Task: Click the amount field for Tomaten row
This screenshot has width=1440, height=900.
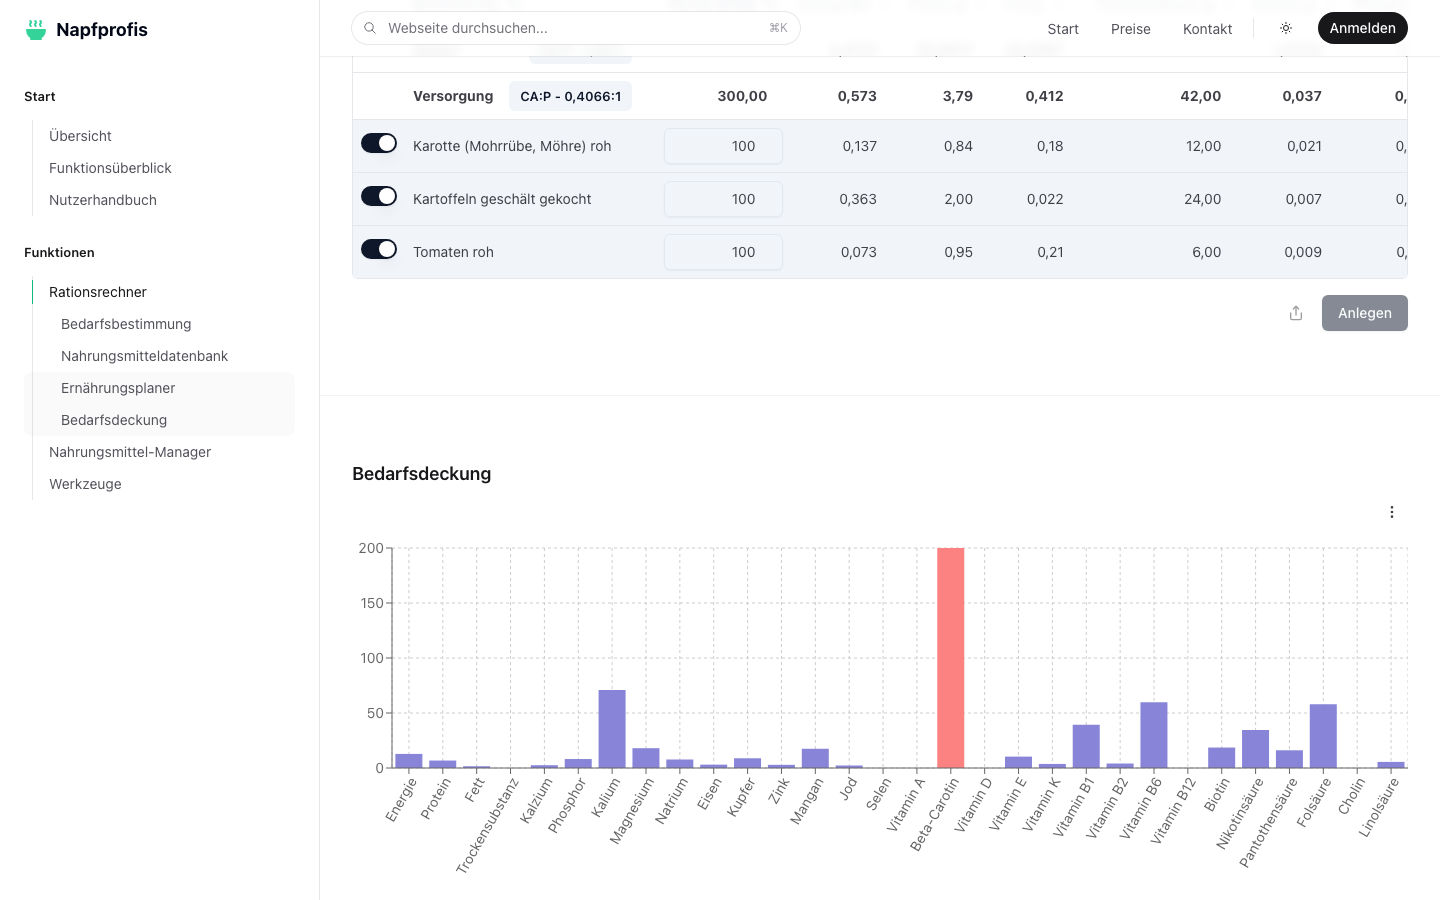Action: [723, 252]
